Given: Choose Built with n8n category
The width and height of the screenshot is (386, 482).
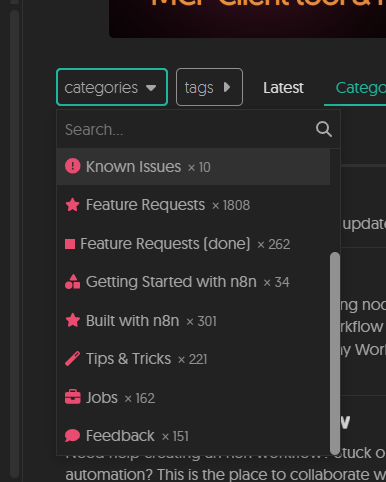Looking at the screenshot, I should tap(193, 321).
